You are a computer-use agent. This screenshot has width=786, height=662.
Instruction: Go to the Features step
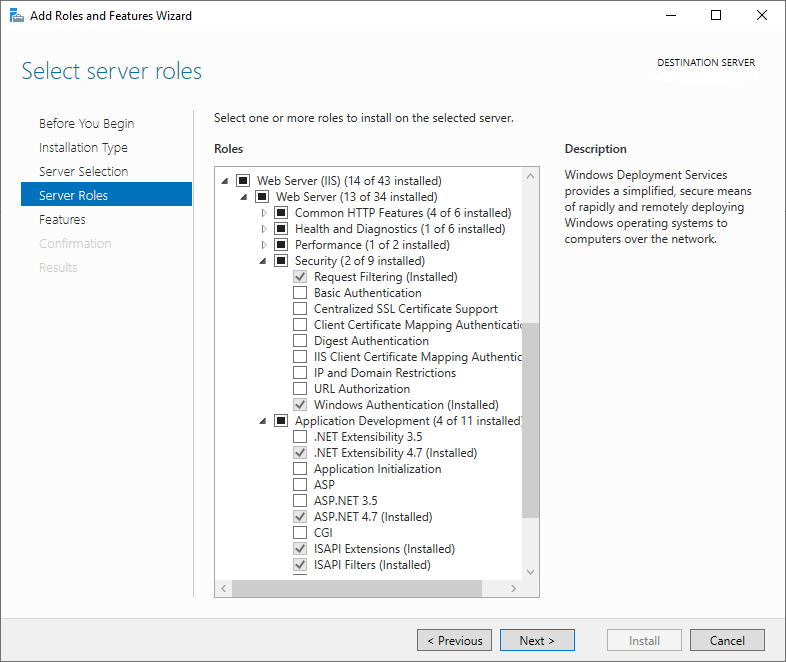(62, 219)
